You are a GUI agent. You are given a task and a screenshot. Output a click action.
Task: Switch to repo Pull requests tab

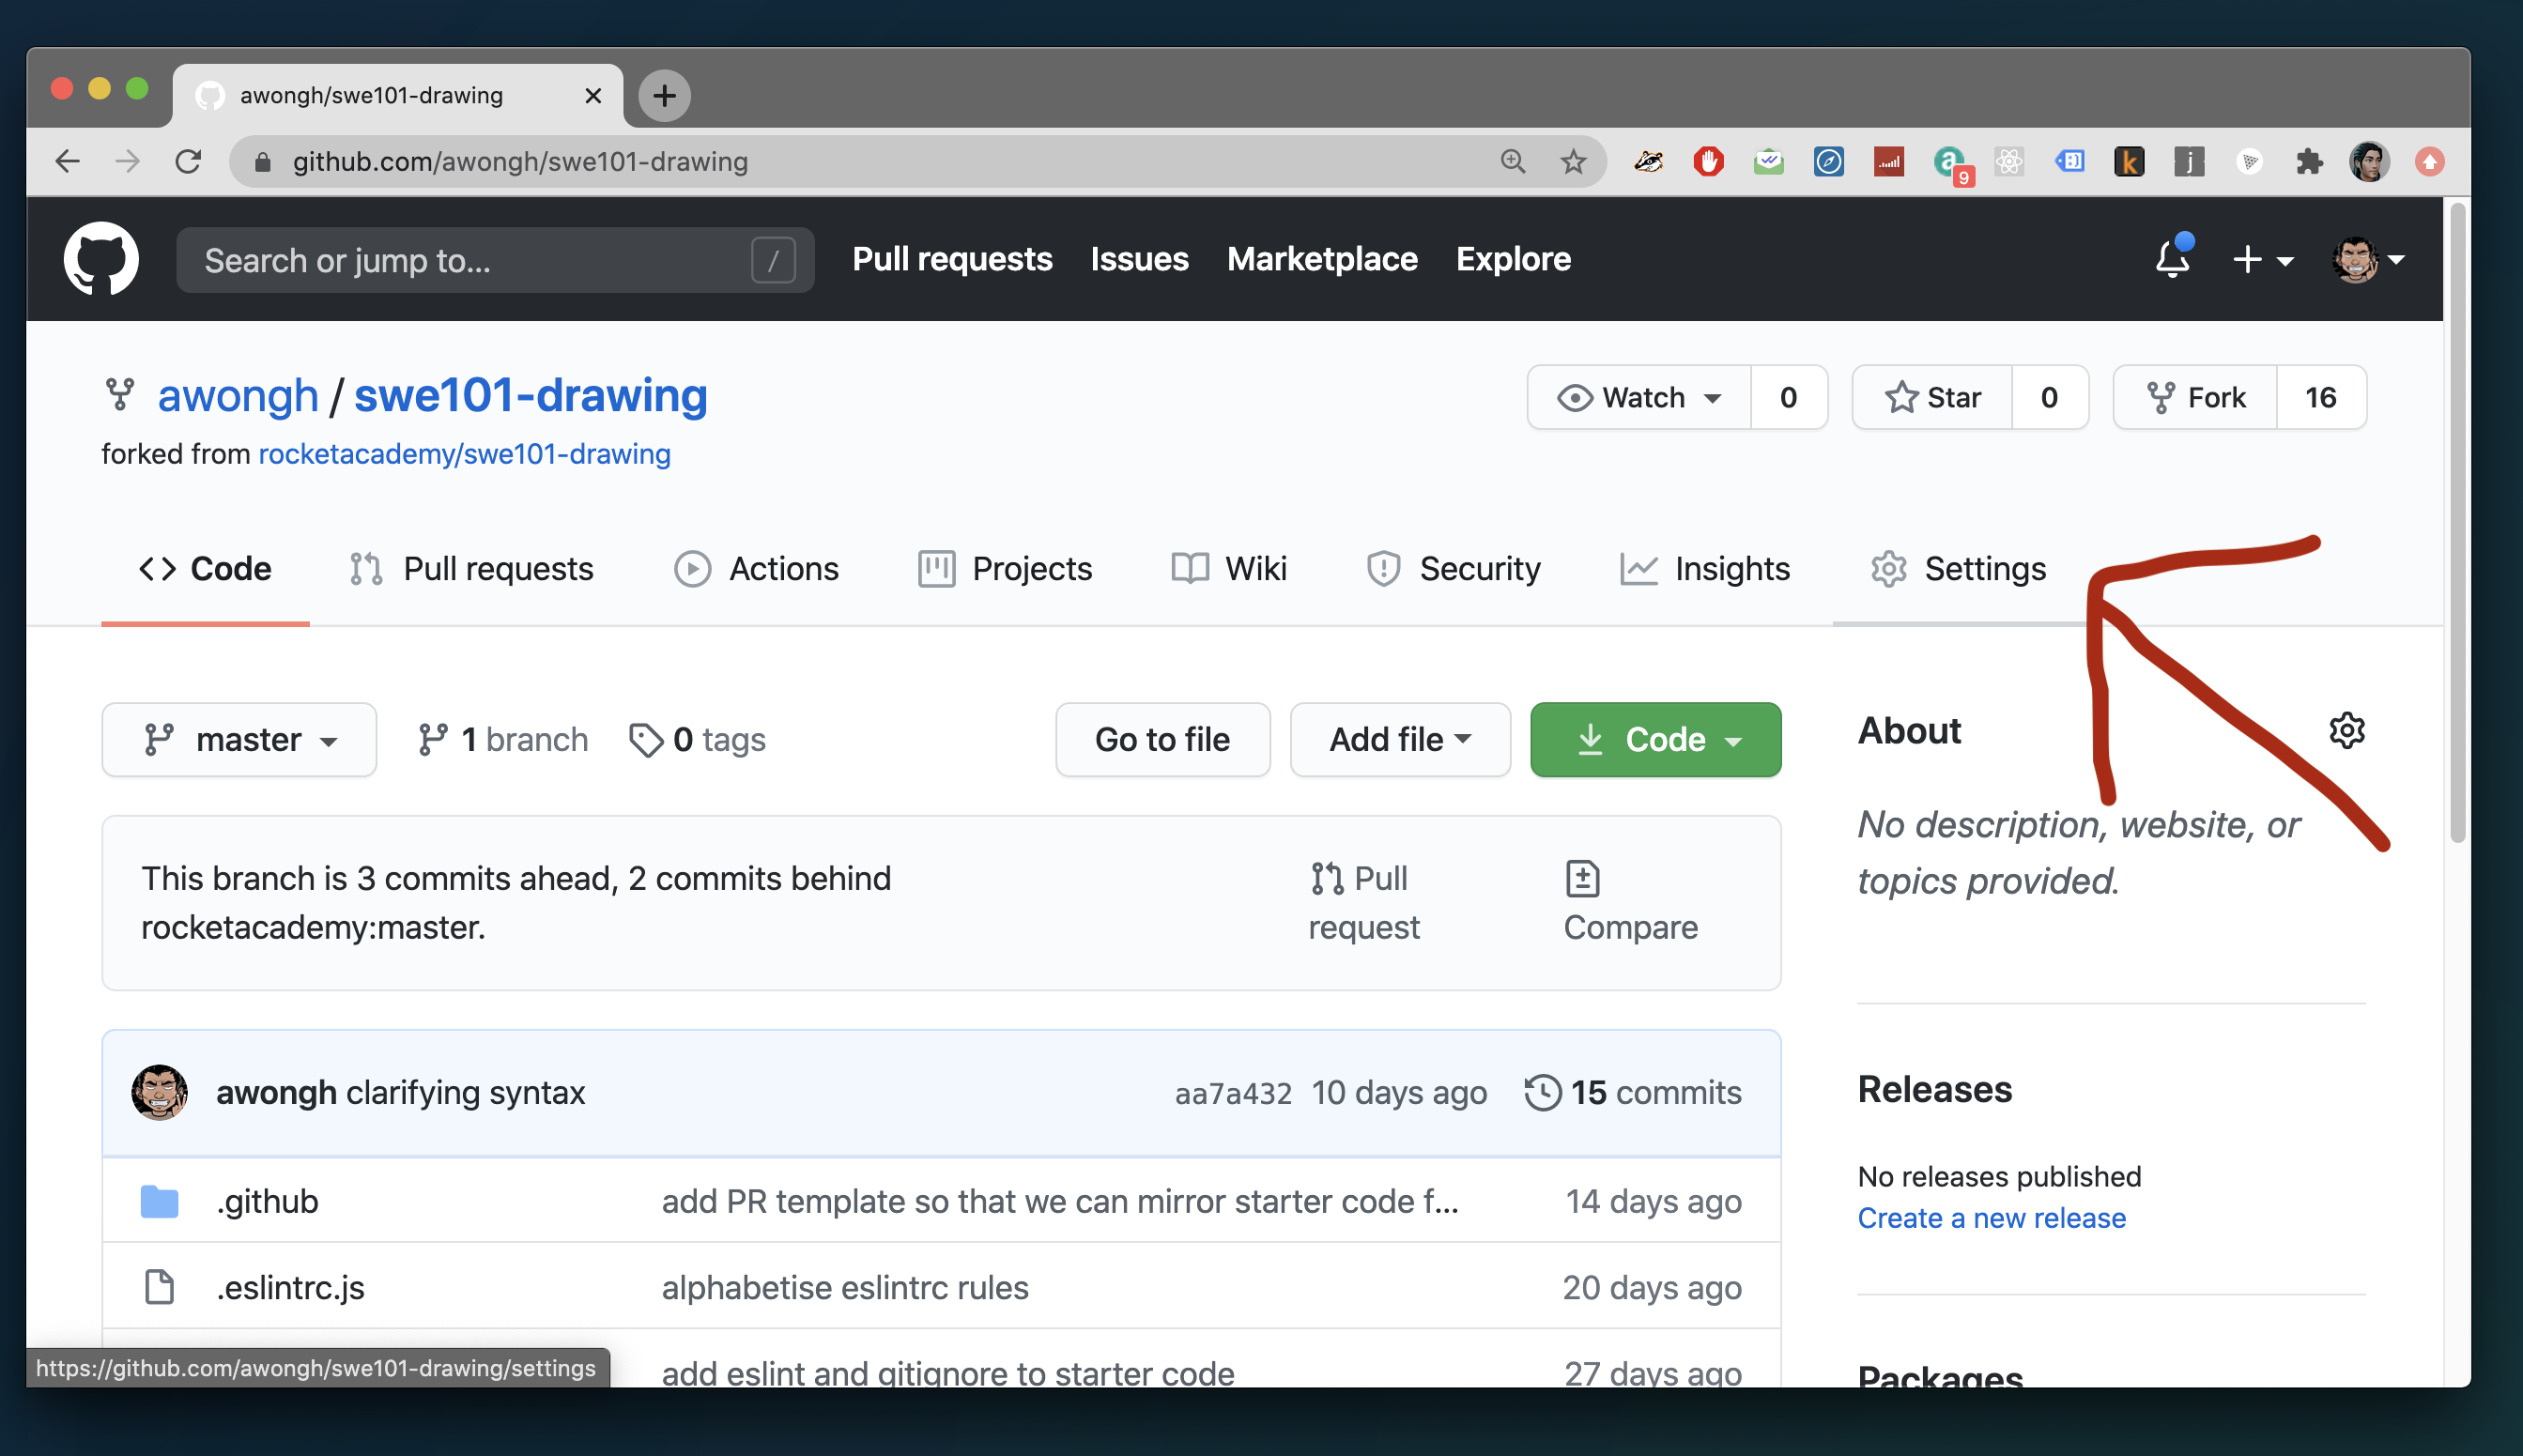(x=471, y=568)
